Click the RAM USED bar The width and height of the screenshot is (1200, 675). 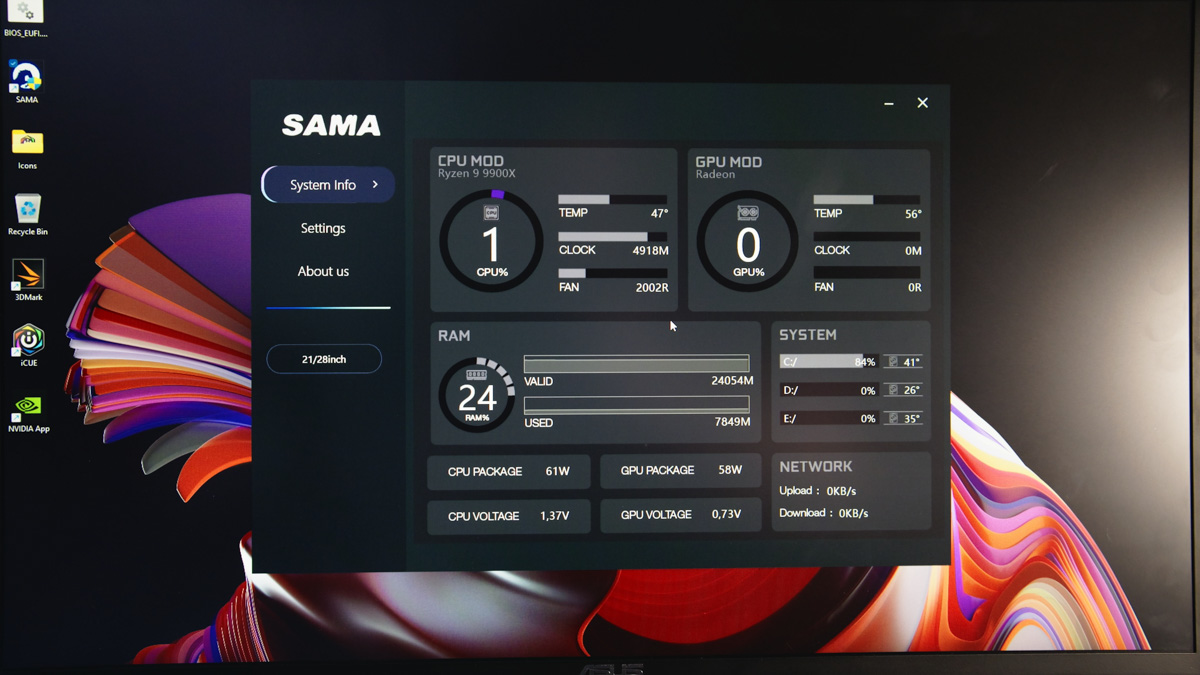[636, 405]
